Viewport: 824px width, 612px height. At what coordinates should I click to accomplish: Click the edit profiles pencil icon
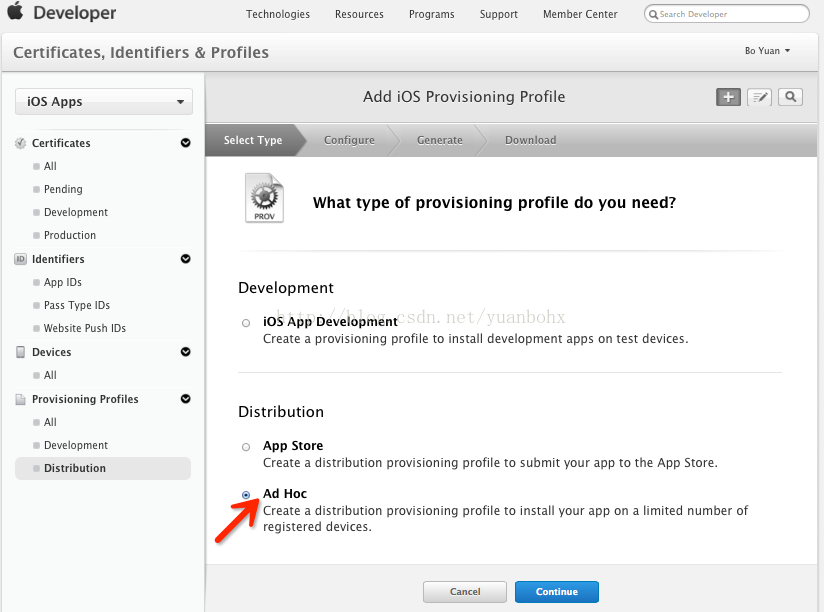(760, 97)
